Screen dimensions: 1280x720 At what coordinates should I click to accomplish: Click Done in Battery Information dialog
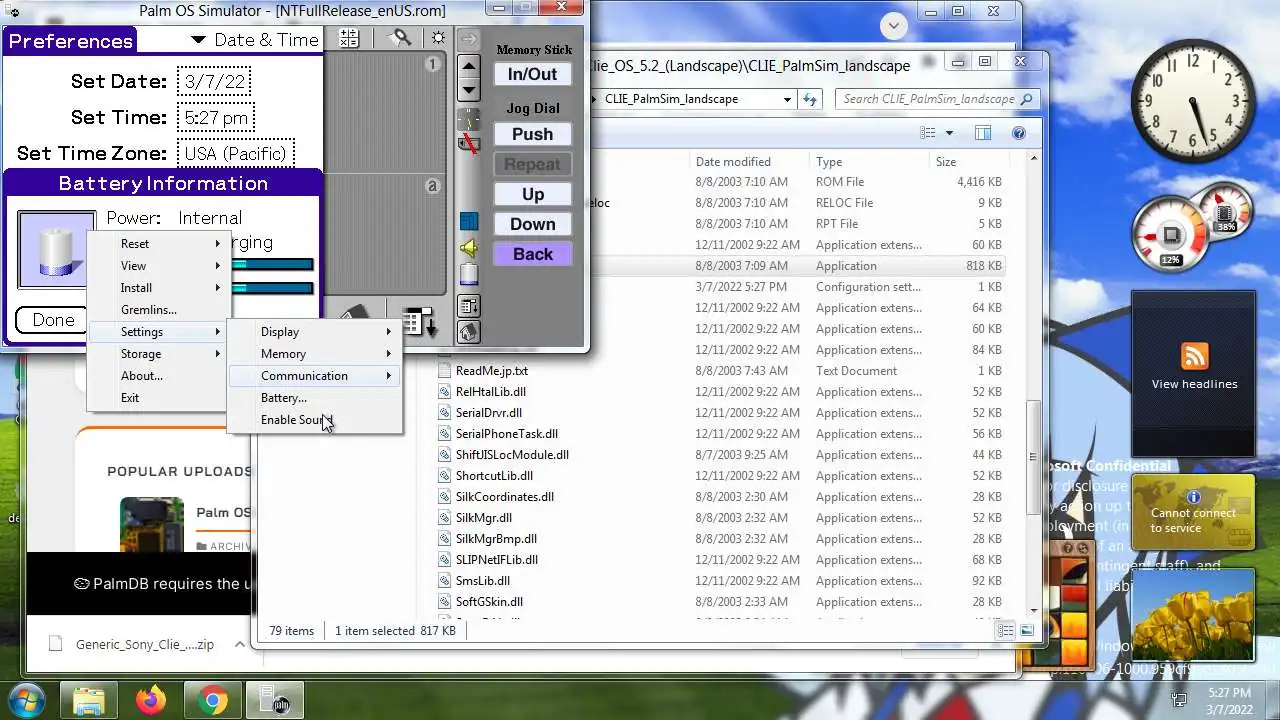click(53, 320)
